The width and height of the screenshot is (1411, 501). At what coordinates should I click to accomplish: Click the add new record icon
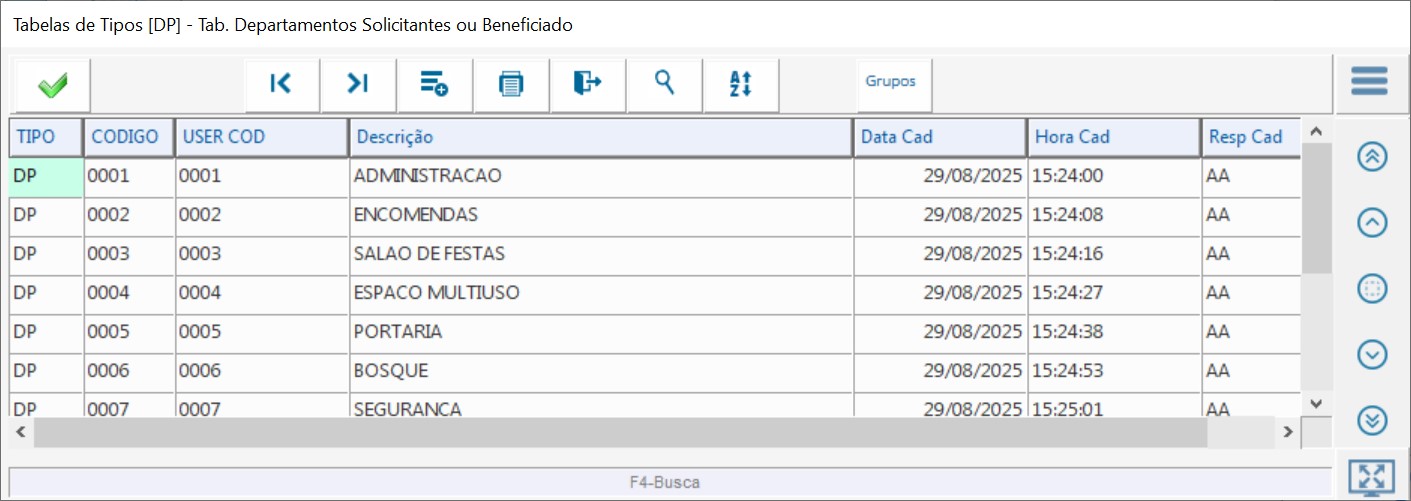pos(434,84)
